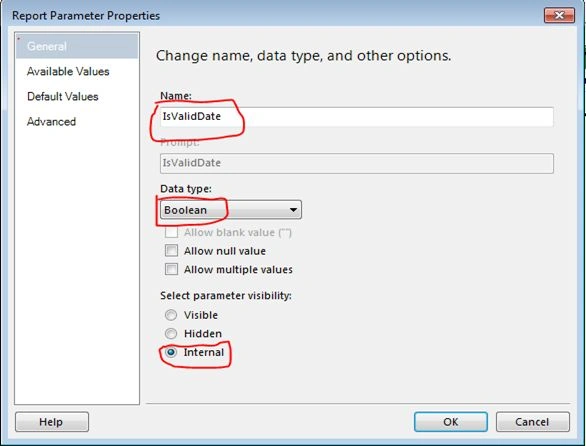The height and width of the screenshot is (446, 586).
Task: Click the Name field containing IsValidDate
Action: pyautogui.click(x=357, y=117)
